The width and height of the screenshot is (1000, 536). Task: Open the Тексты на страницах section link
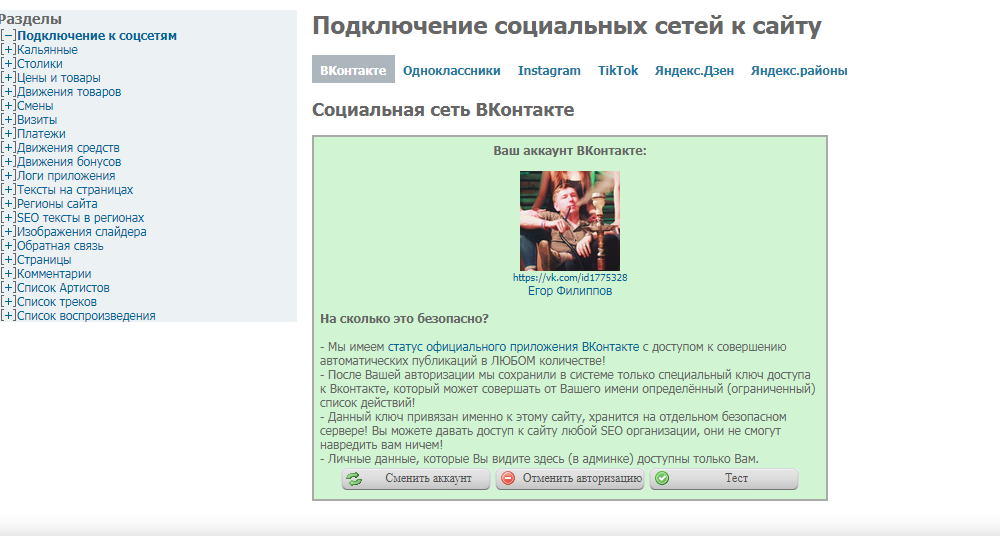point(75,190)
